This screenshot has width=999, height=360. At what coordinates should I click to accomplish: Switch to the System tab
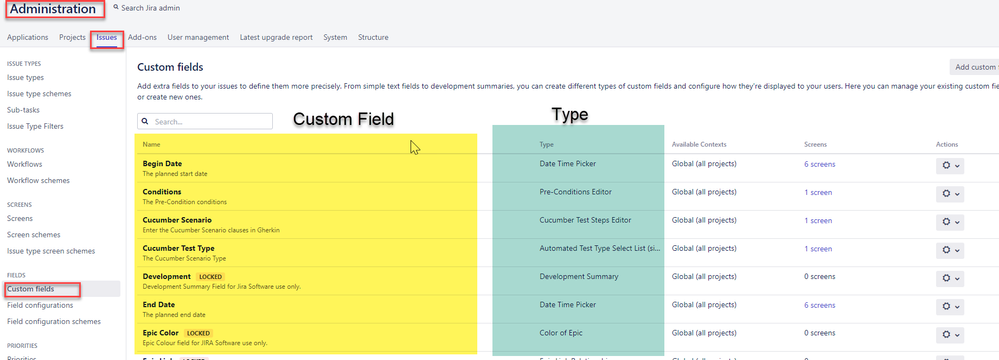335,38
